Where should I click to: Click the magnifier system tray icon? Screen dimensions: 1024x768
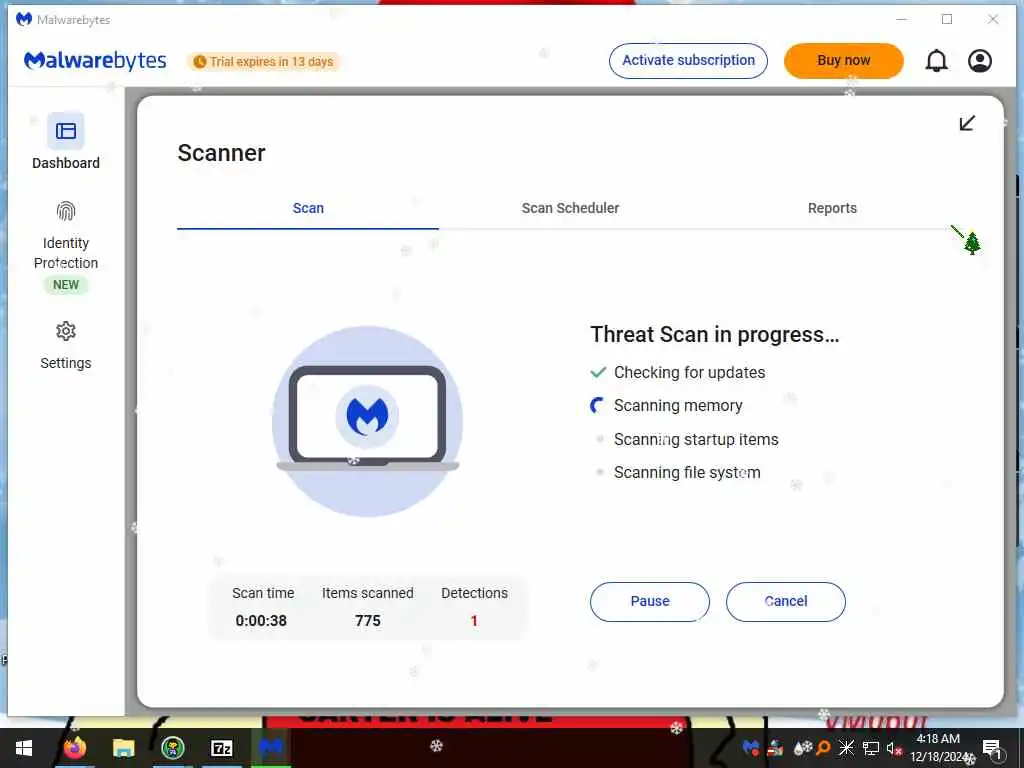[824, 748]
